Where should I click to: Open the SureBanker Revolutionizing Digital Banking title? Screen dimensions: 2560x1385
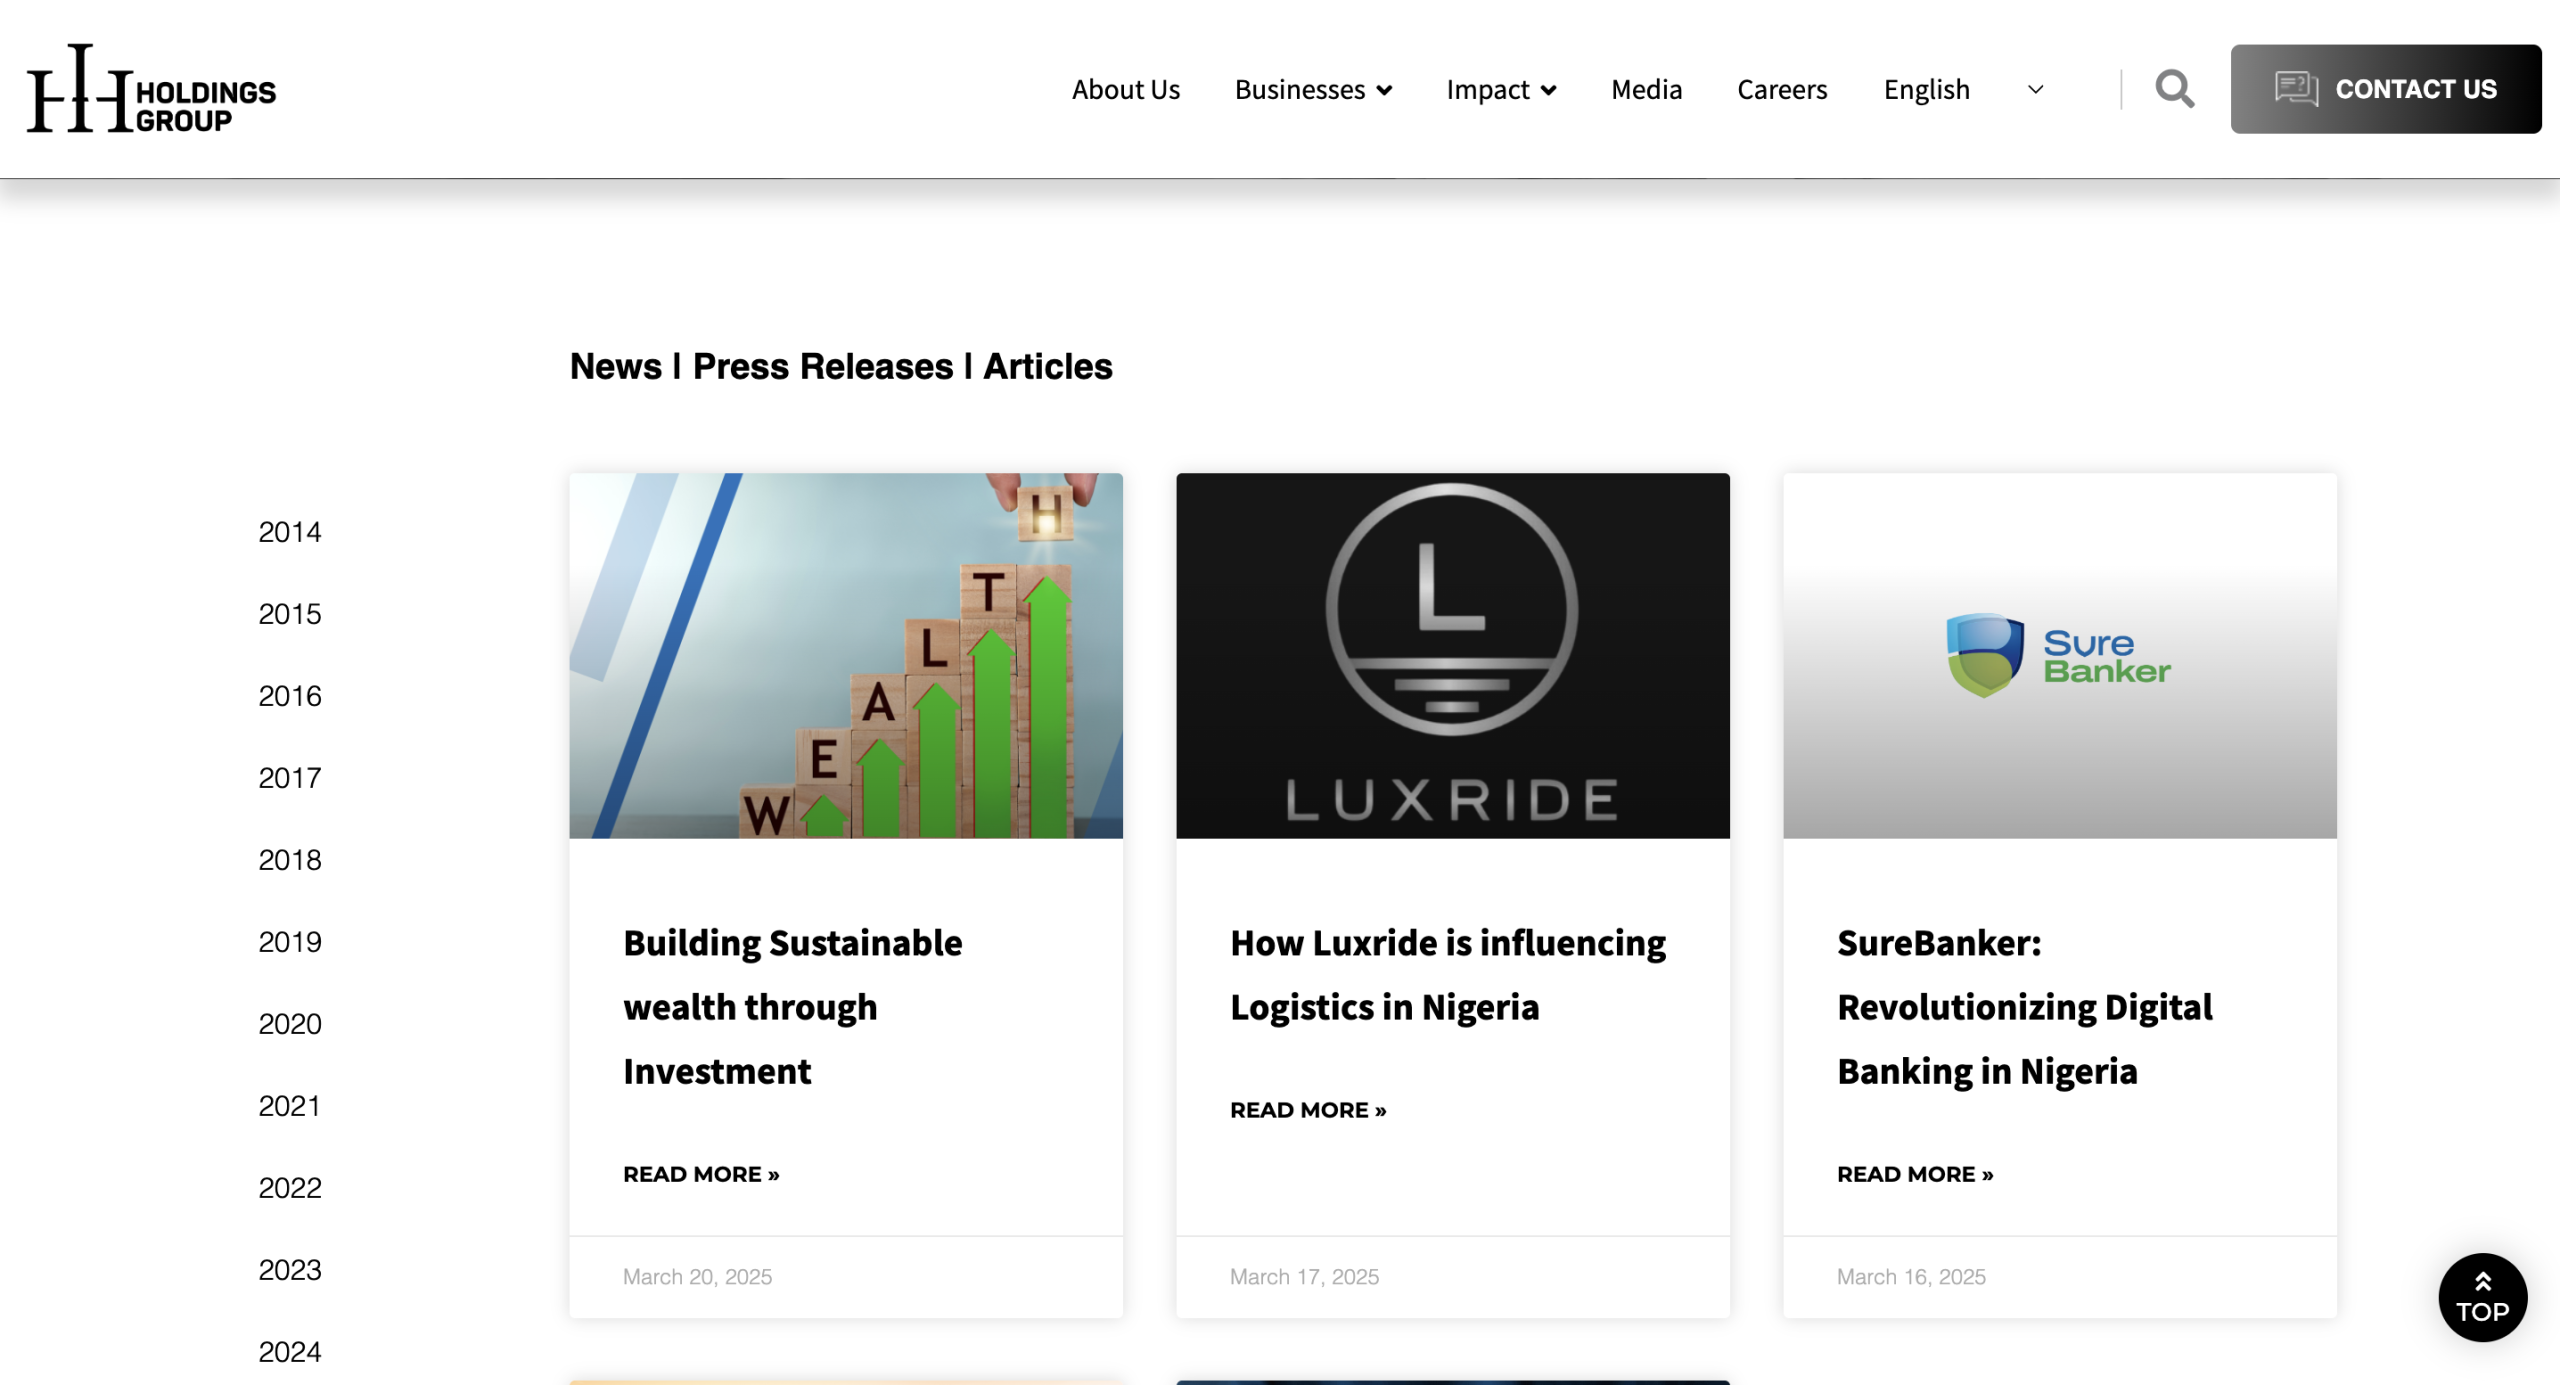(x=2025, y=1007)
